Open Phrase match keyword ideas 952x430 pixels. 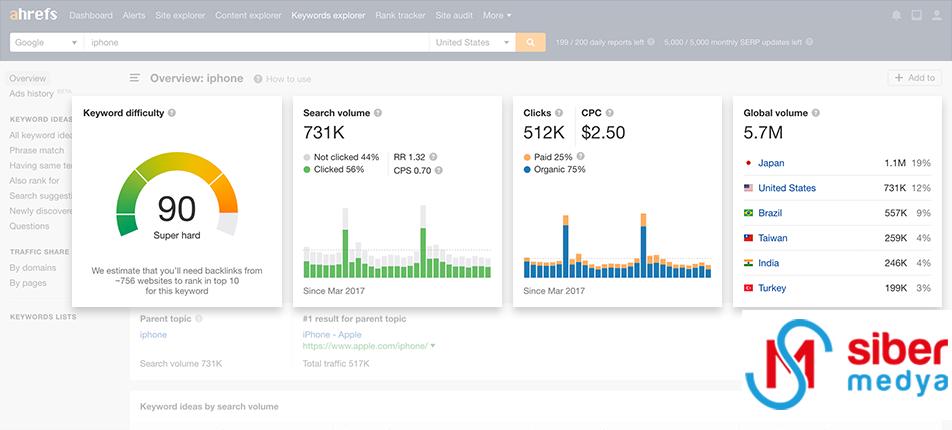point(36,150)
